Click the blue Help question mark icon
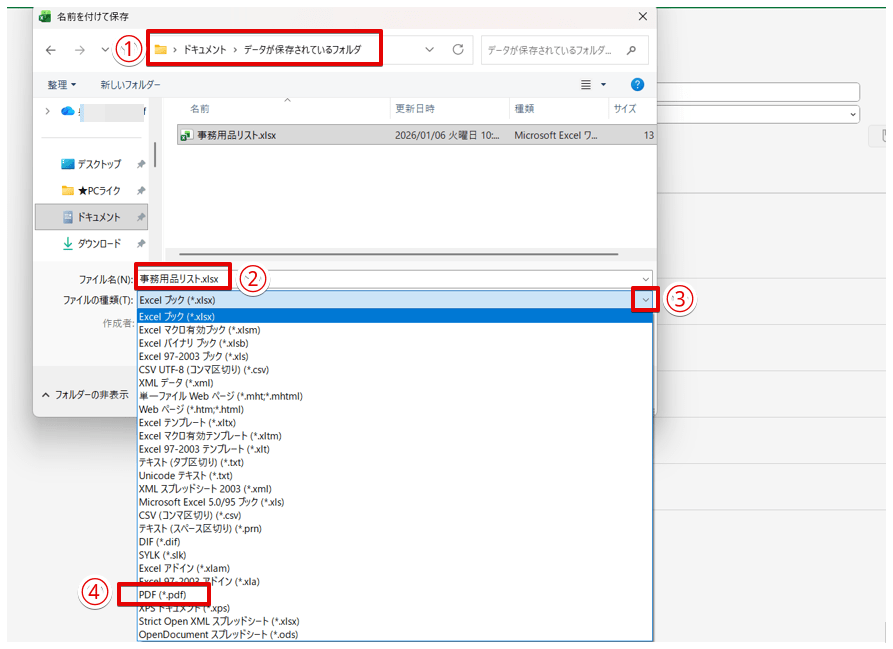 pyautogui.click(x=636, y=84)
